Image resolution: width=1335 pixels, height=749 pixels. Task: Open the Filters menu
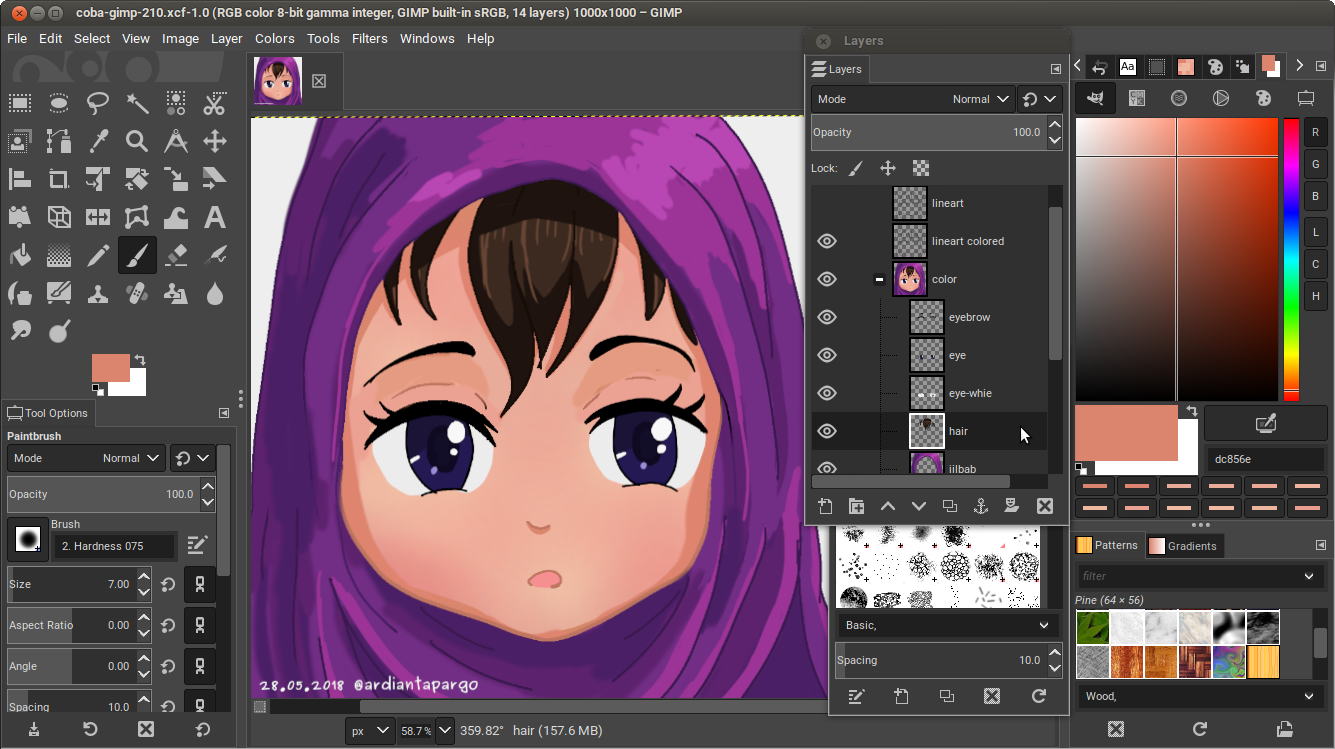pos(369,38)
